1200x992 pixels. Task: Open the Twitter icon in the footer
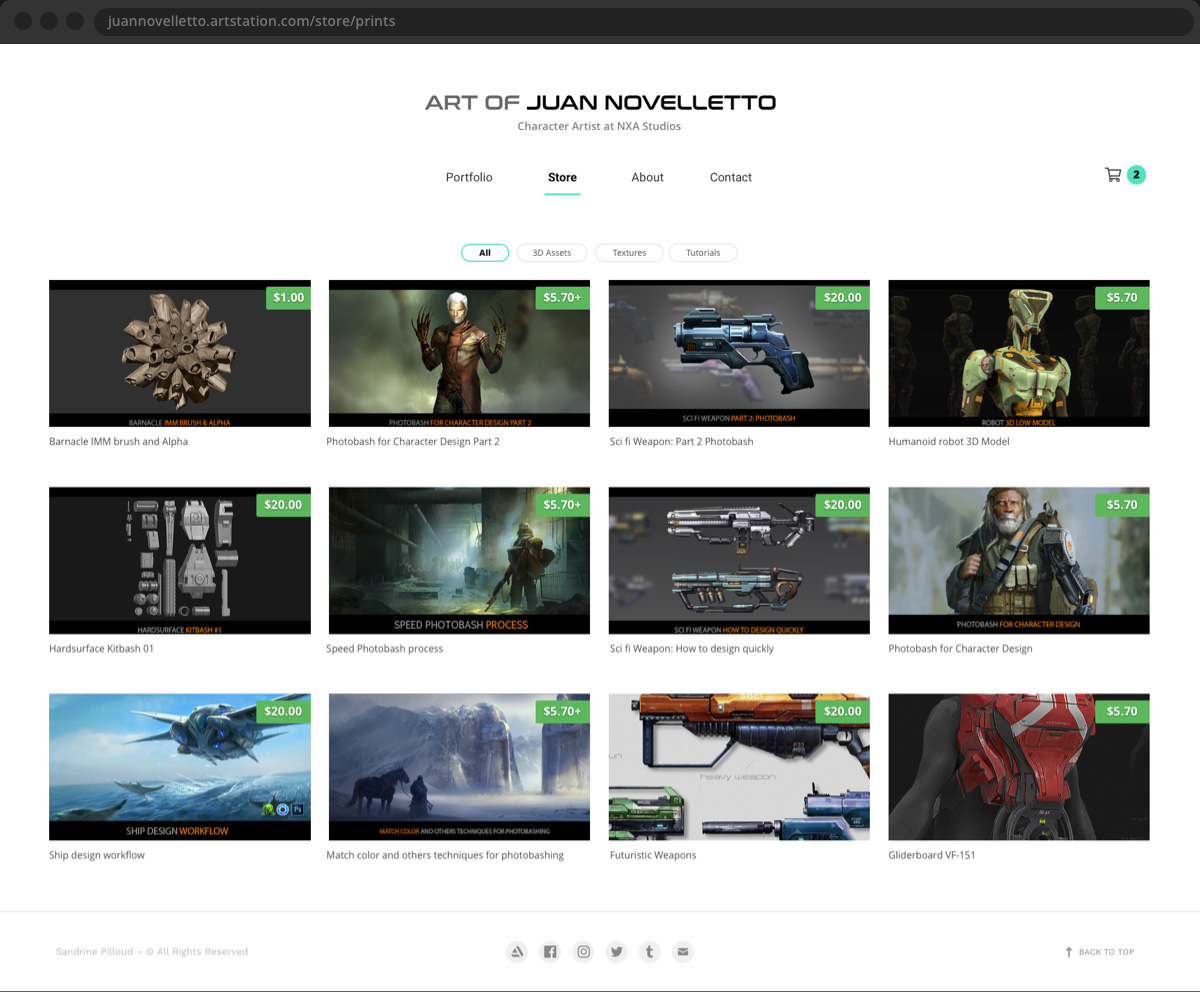tap(616, 951)
